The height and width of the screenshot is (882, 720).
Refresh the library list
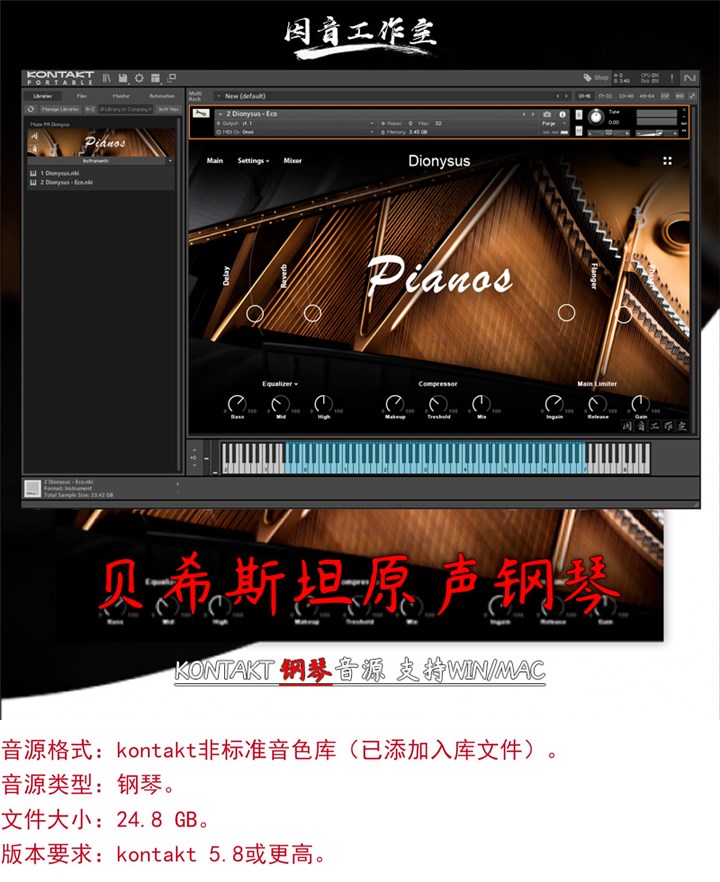[x=31, y=109]
